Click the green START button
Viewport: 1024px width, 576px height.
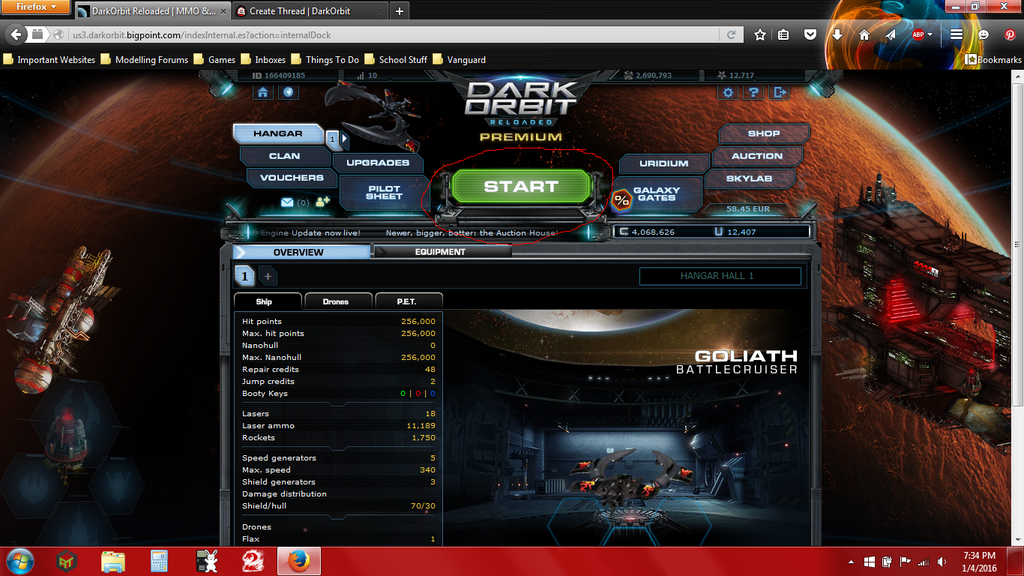pos(519,187)
